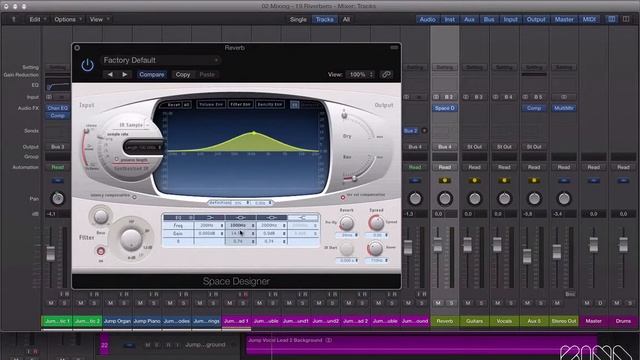Open the View 100% size dropdown
640x360 pixels.
[x=360, y=74]
